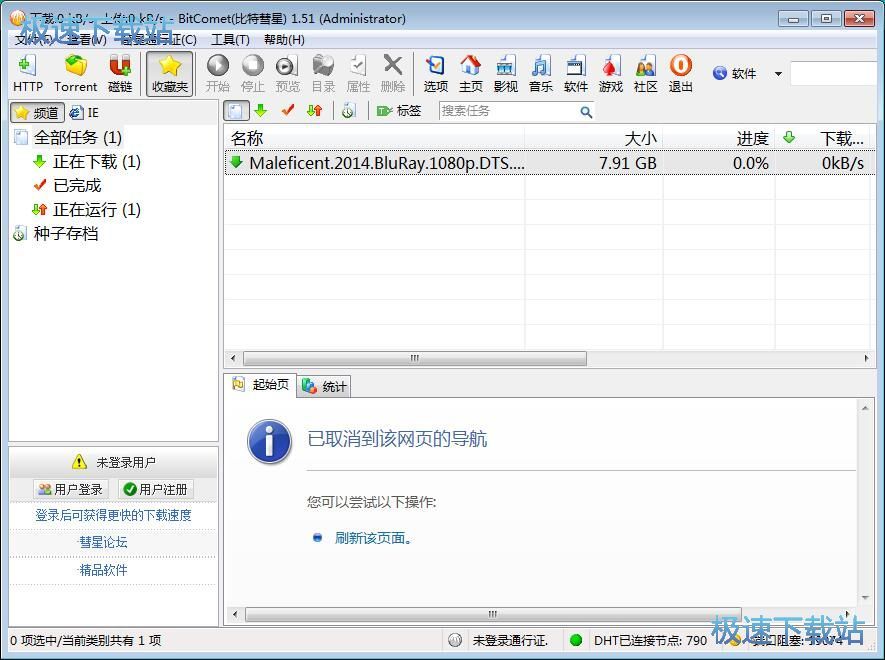
Task: Click task list scroll right arrow
Action: tap(866, 358)
